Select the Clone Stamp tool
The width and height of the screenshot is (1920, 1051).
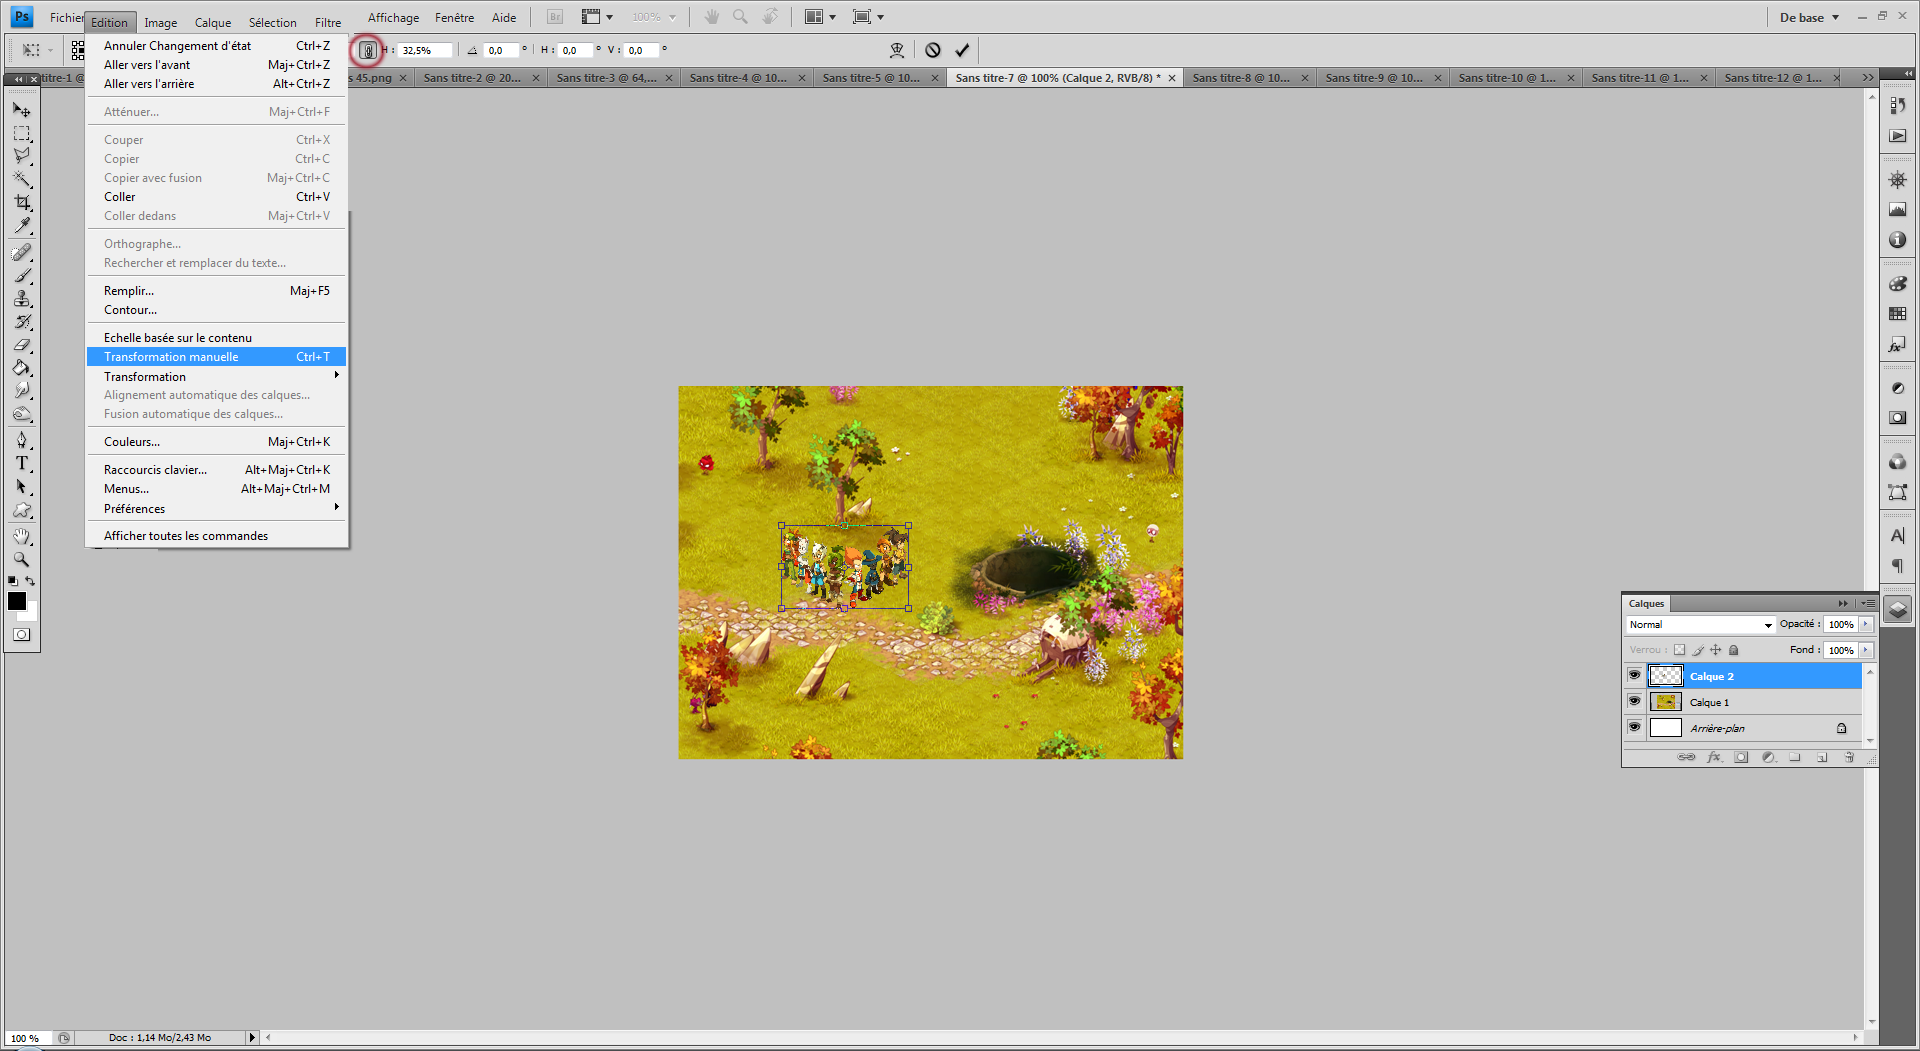[x=21, y=298]
